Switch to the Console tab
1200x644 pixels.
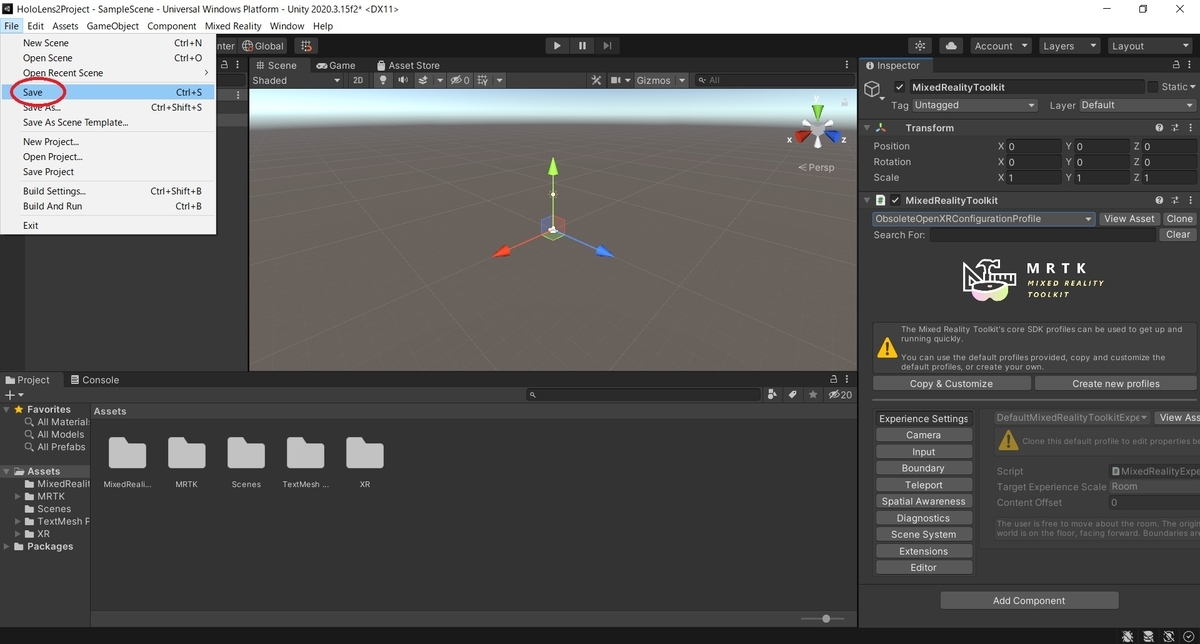click(x=95, y=380)
